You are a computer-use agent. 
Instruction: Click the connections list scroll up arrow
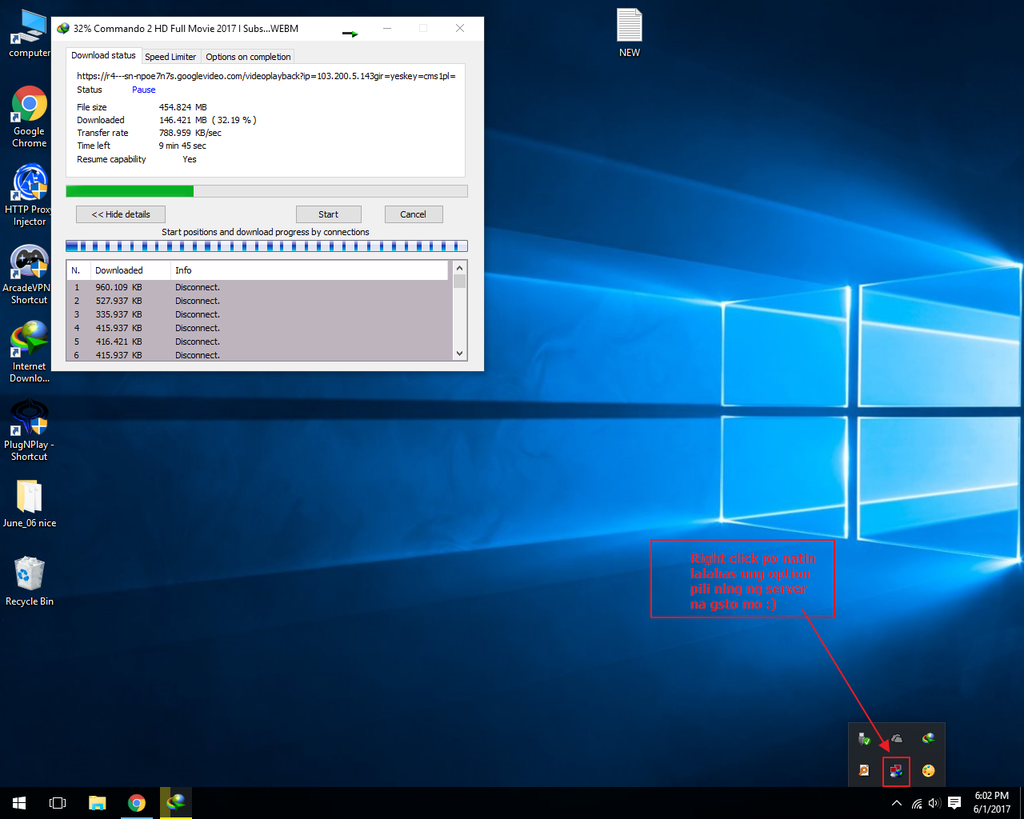click(x=459, y=268)
